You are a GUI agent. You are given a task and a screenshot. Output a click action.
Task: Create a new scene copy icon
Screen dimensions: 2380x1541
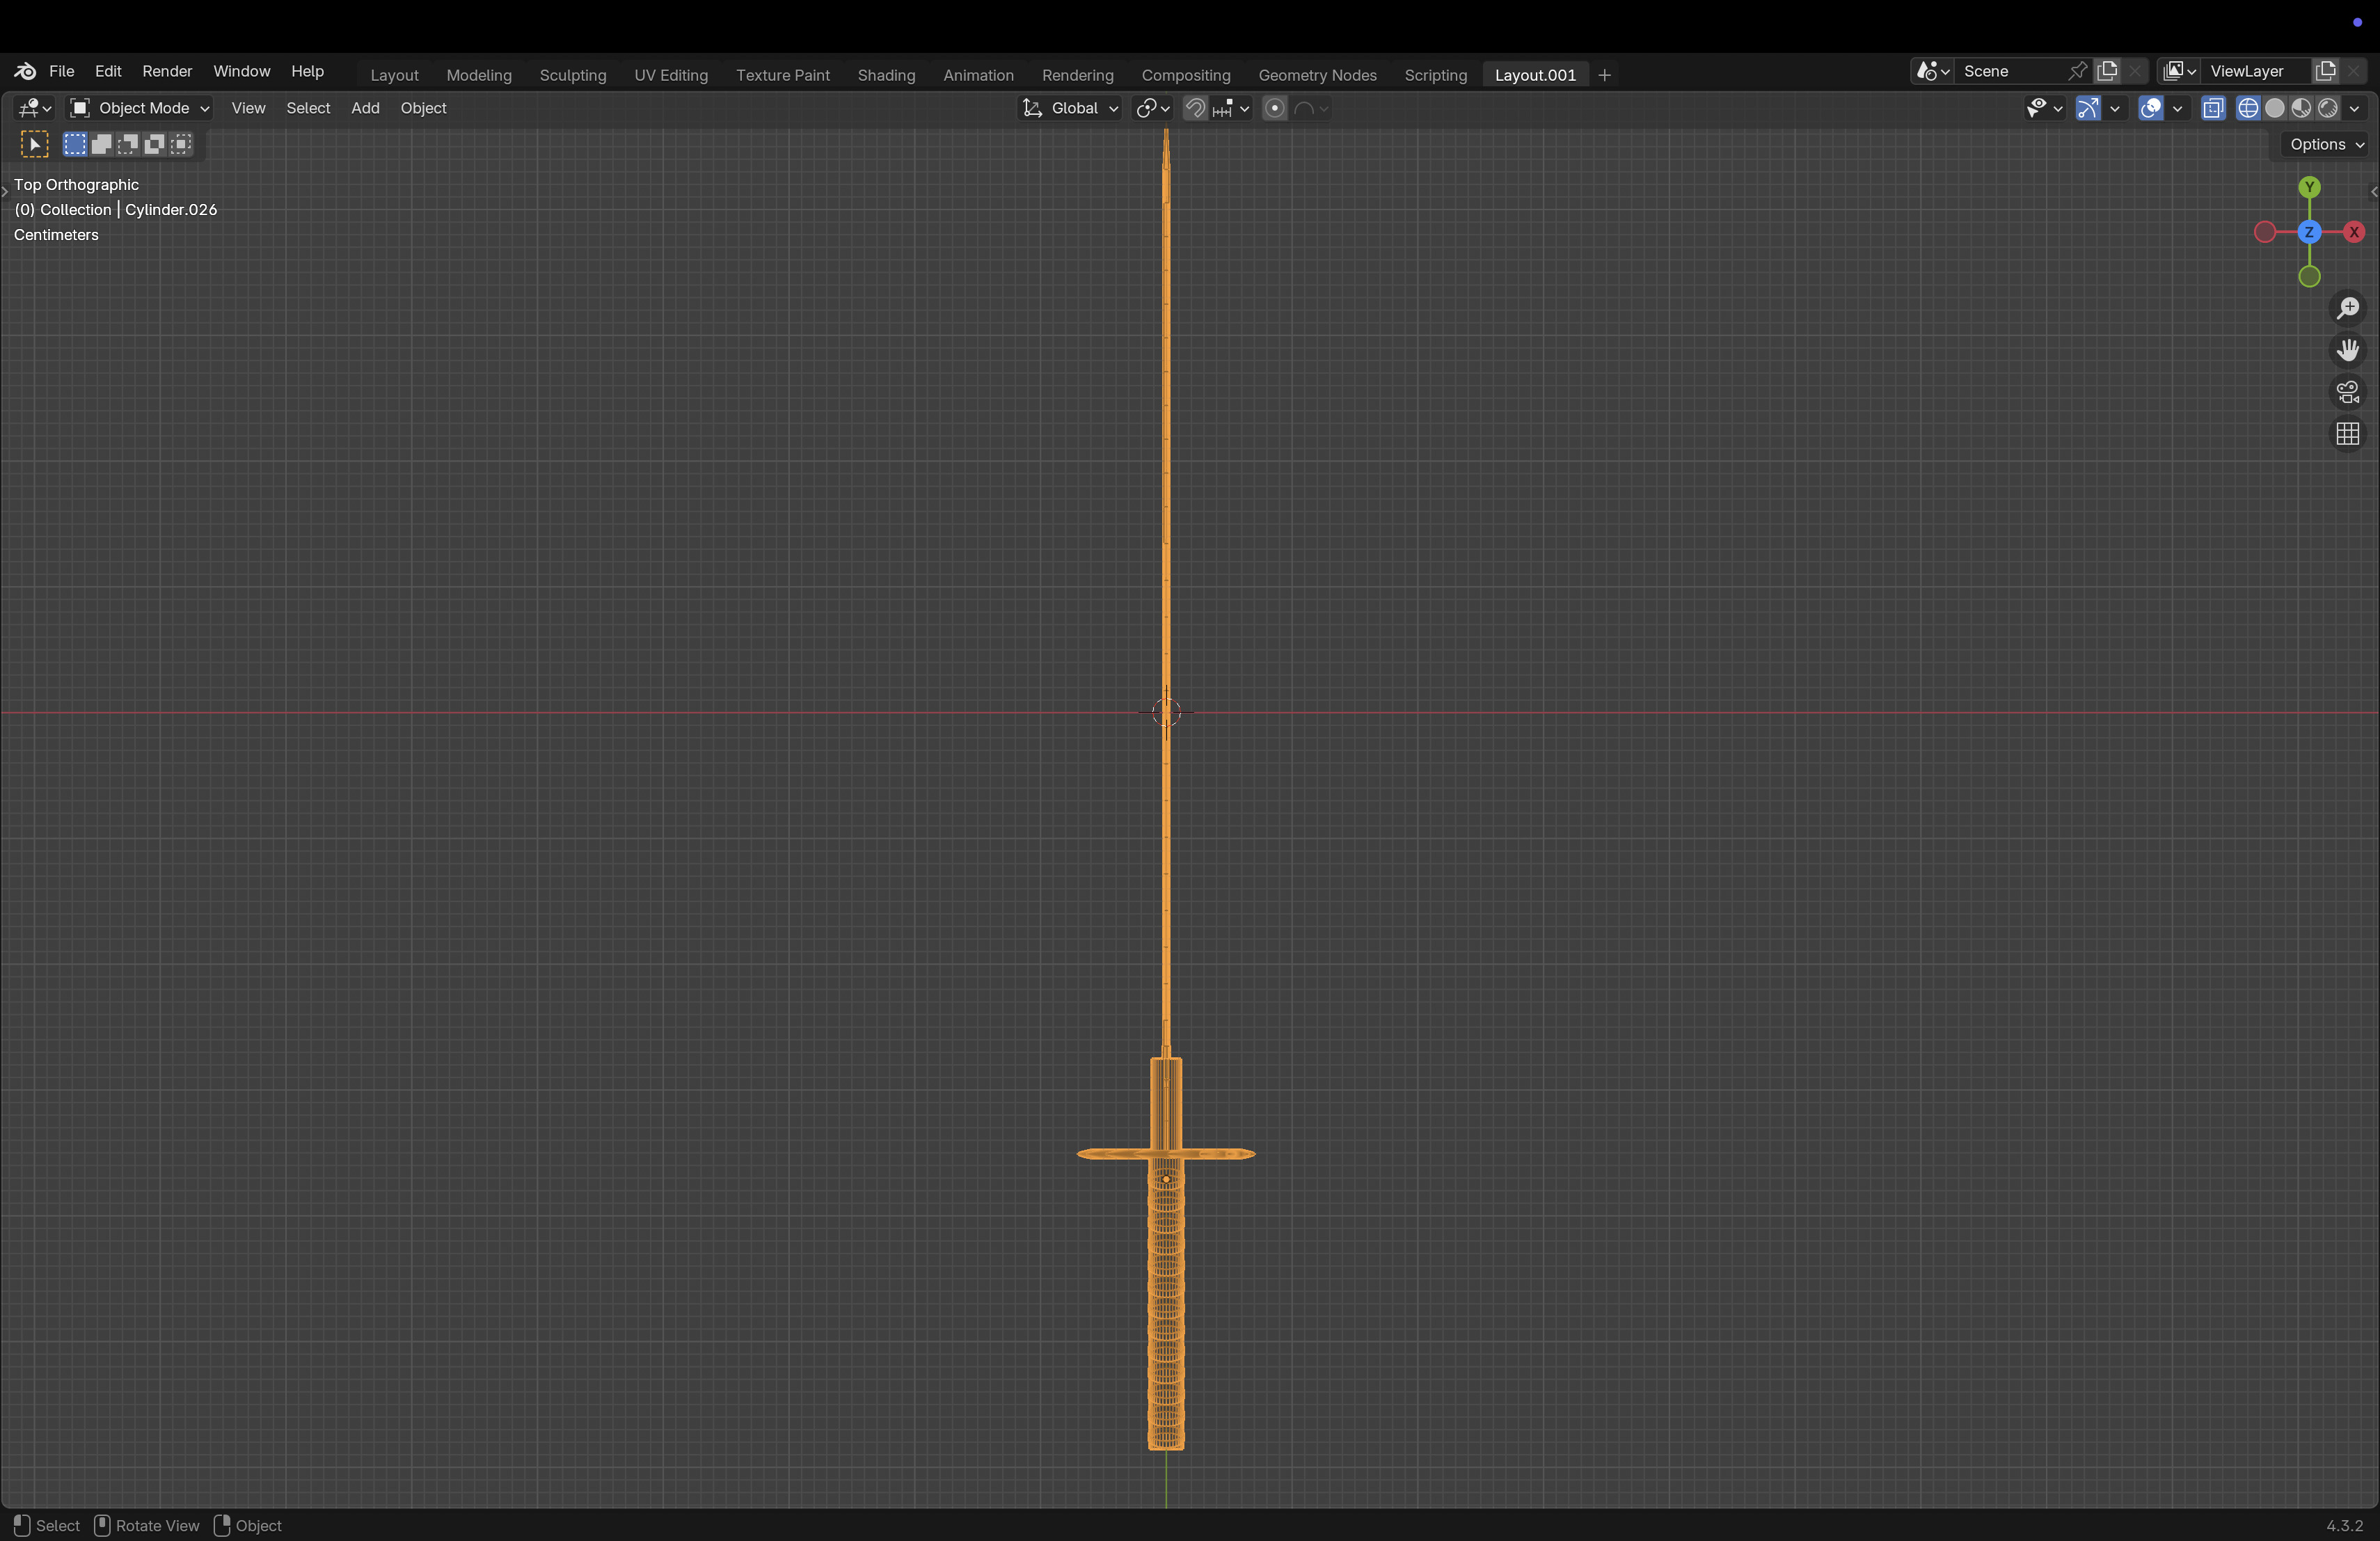click(2107, 71)
